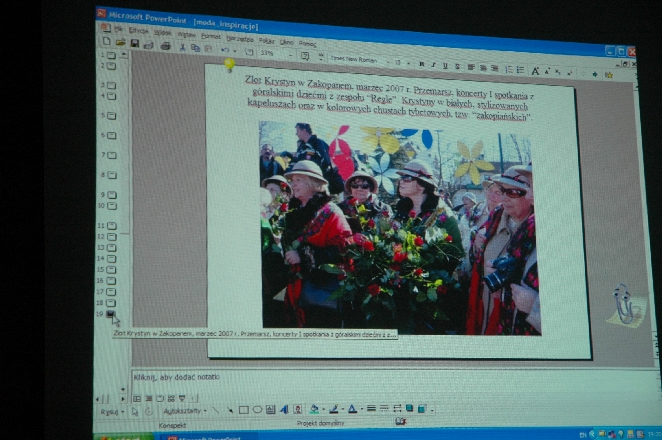Cut selection with the scissors icon
This screenshot has width=662, height=440.
182,47
